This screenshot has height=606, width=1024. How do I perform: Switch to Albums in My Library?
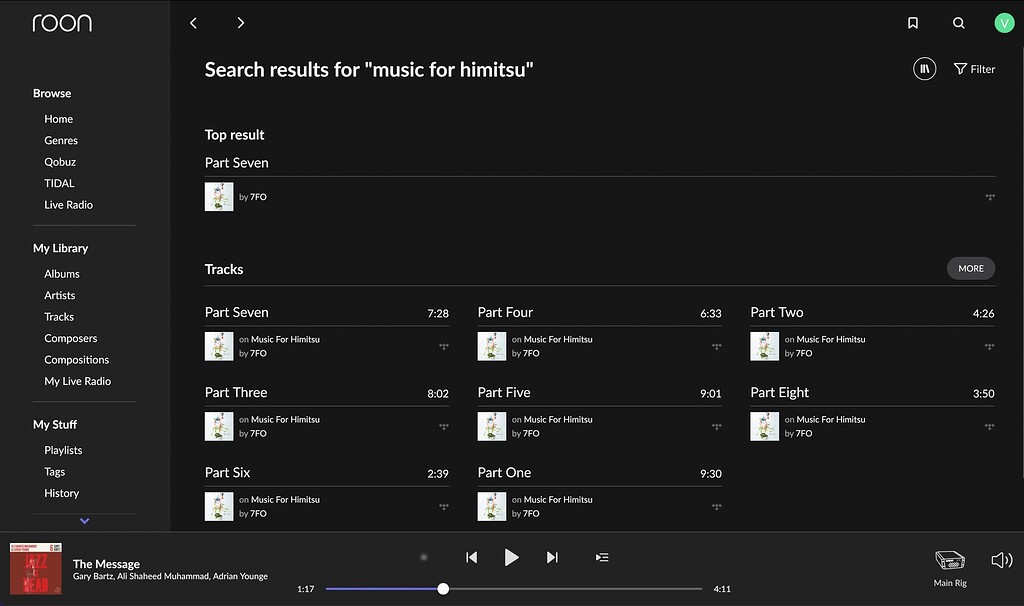[x=61, y=273]
